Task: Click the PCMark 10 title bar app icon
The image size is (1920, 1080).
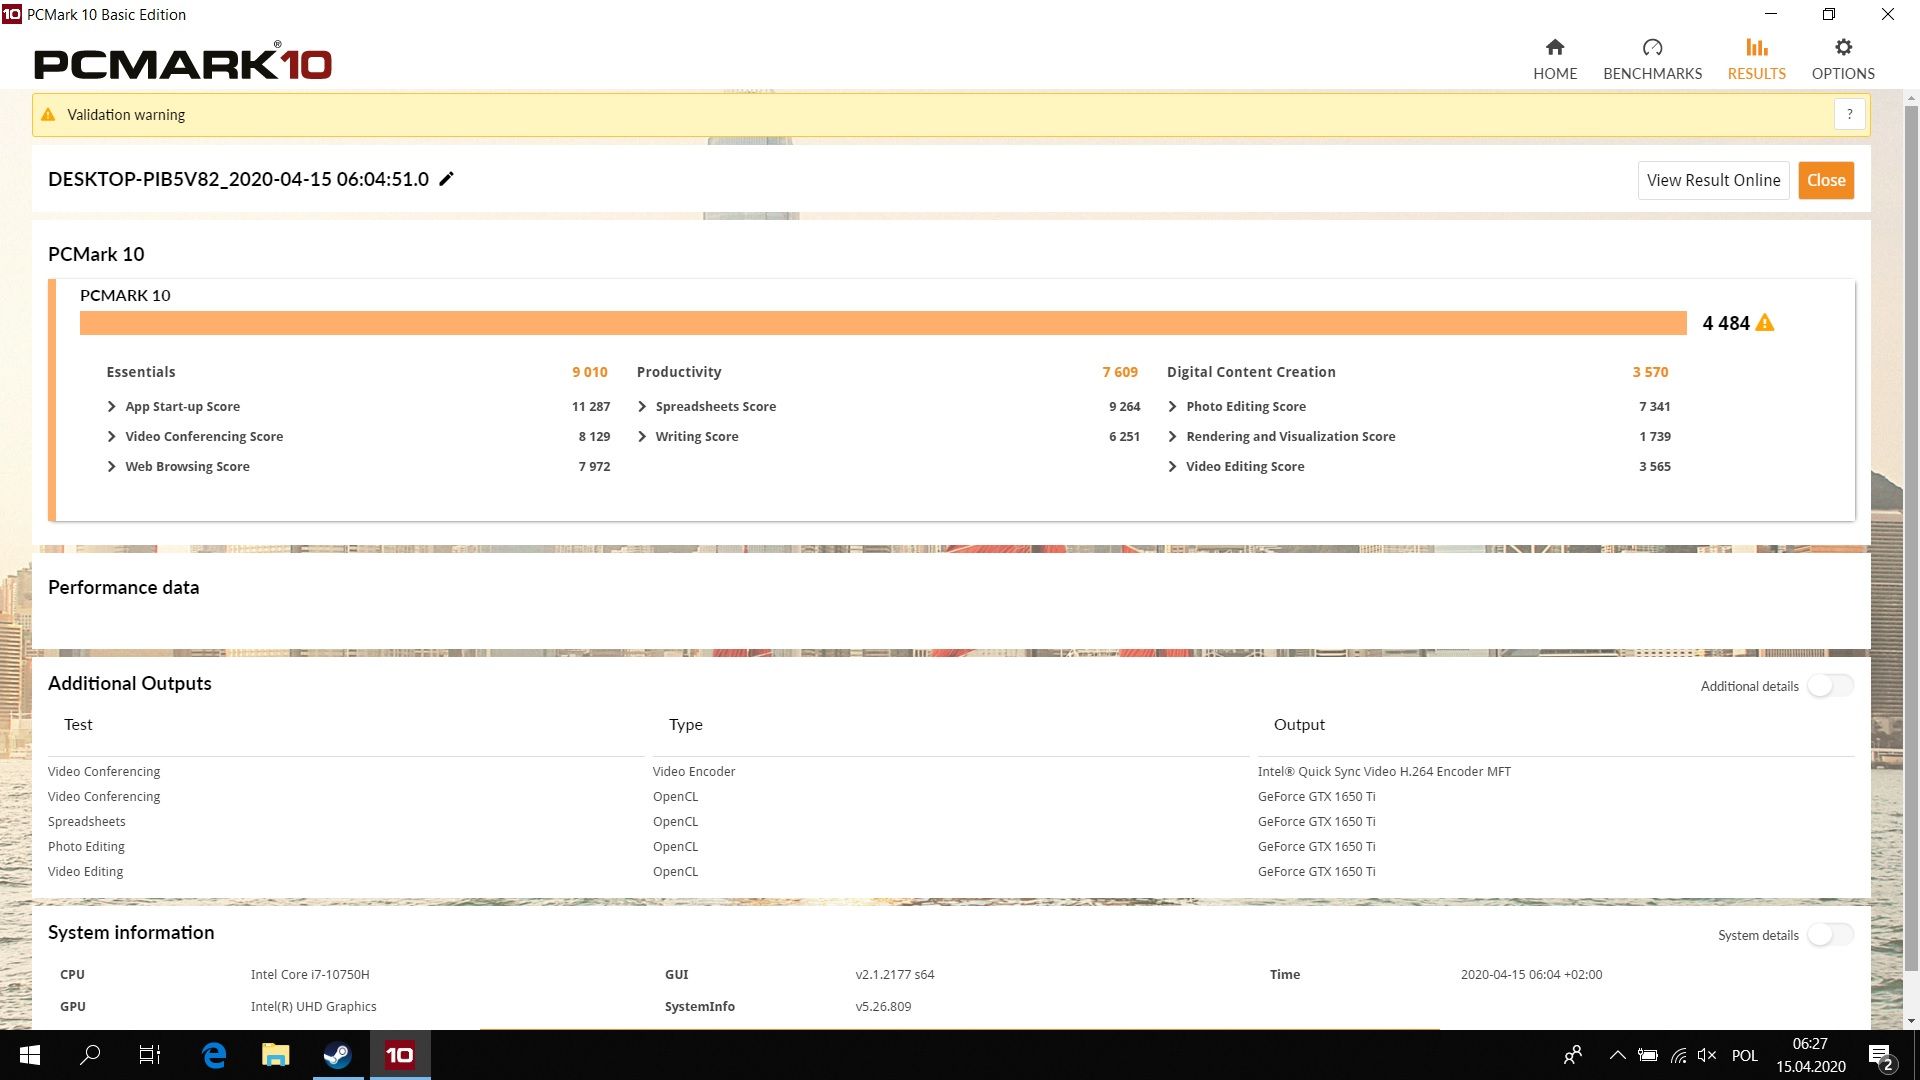Action: tap(12, 14)
